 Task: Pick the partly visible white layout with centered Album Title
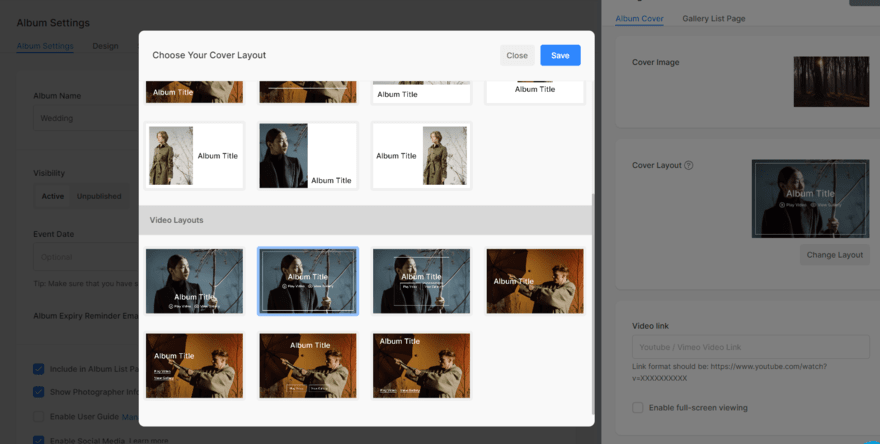tap(535, 93)
